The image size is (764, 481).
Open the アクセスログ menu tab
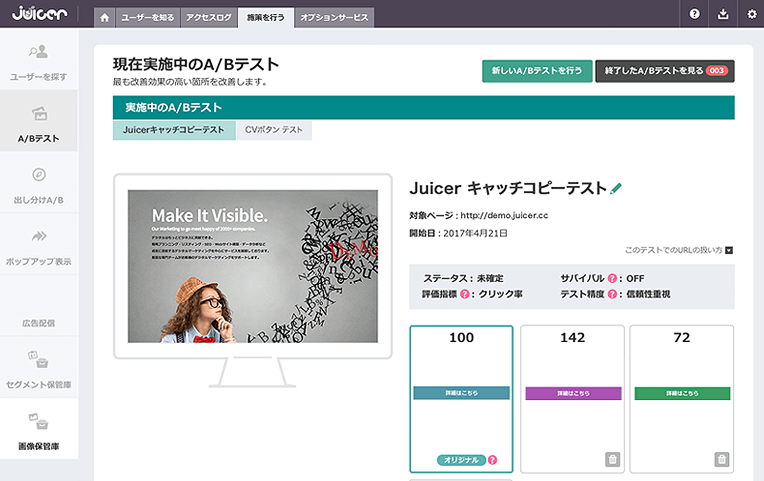(209, 17)
